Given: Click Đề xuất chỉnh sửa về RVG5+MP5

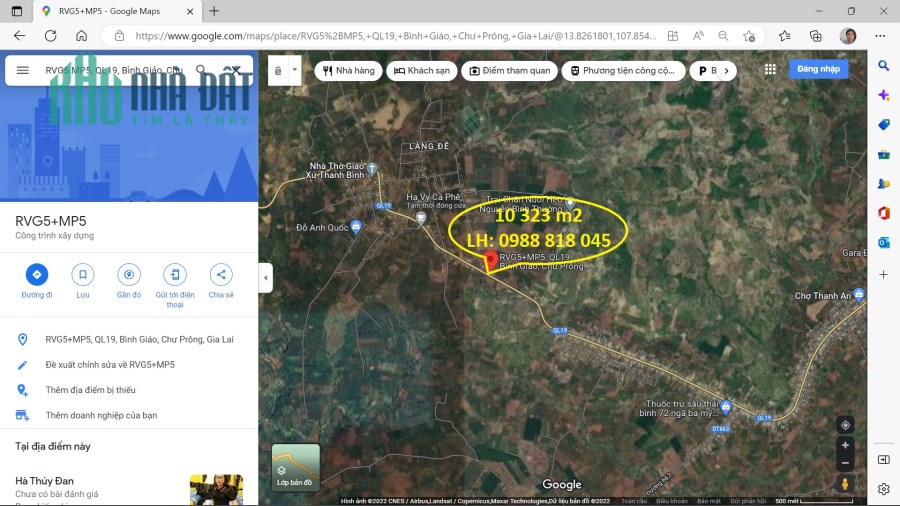Looking at the screenshot, I should click(129, 365).
